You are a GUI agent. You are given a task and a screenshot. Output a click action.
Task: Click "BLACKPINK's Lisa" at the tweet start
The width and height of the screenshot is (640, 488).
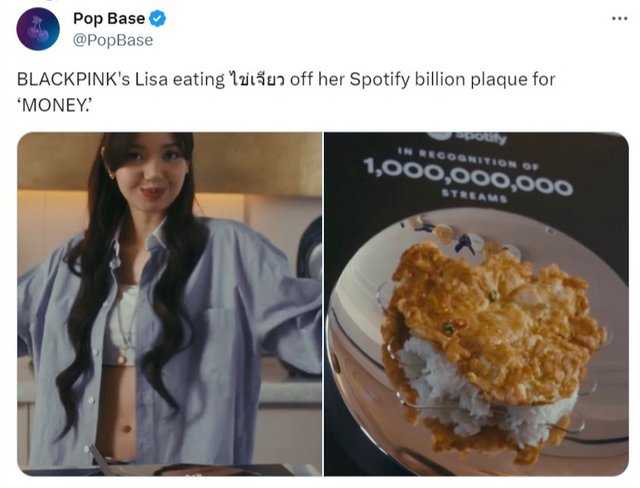pos(93,79)
